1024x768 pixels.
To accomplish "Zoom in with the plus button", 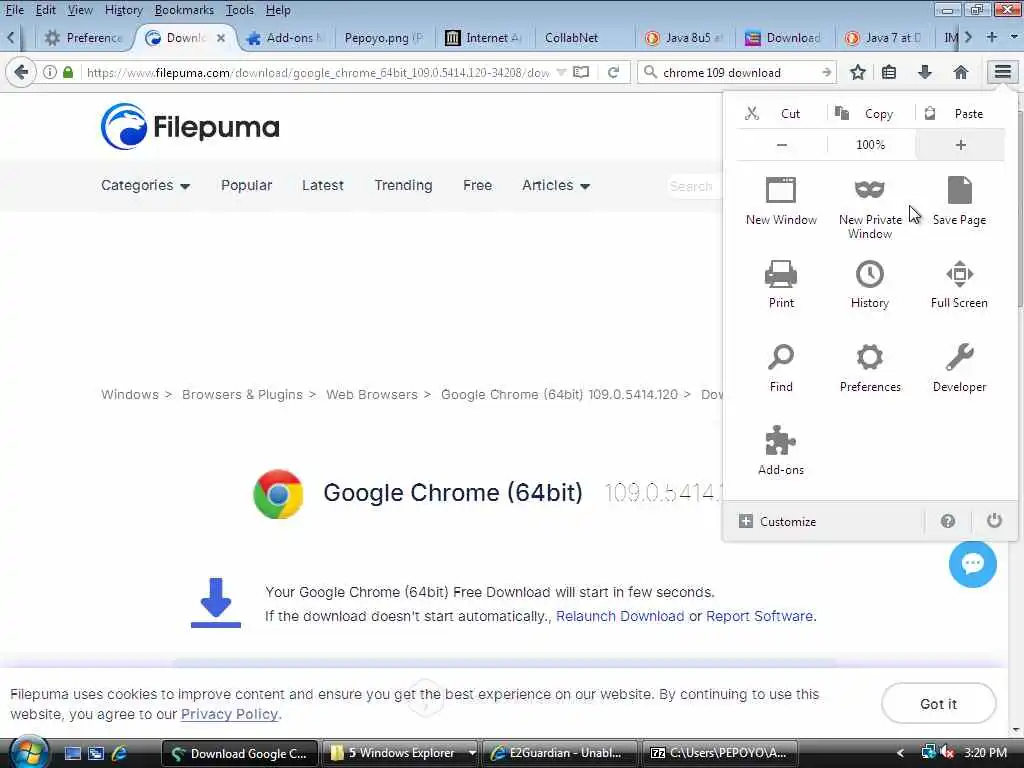I will click(960, 145).
